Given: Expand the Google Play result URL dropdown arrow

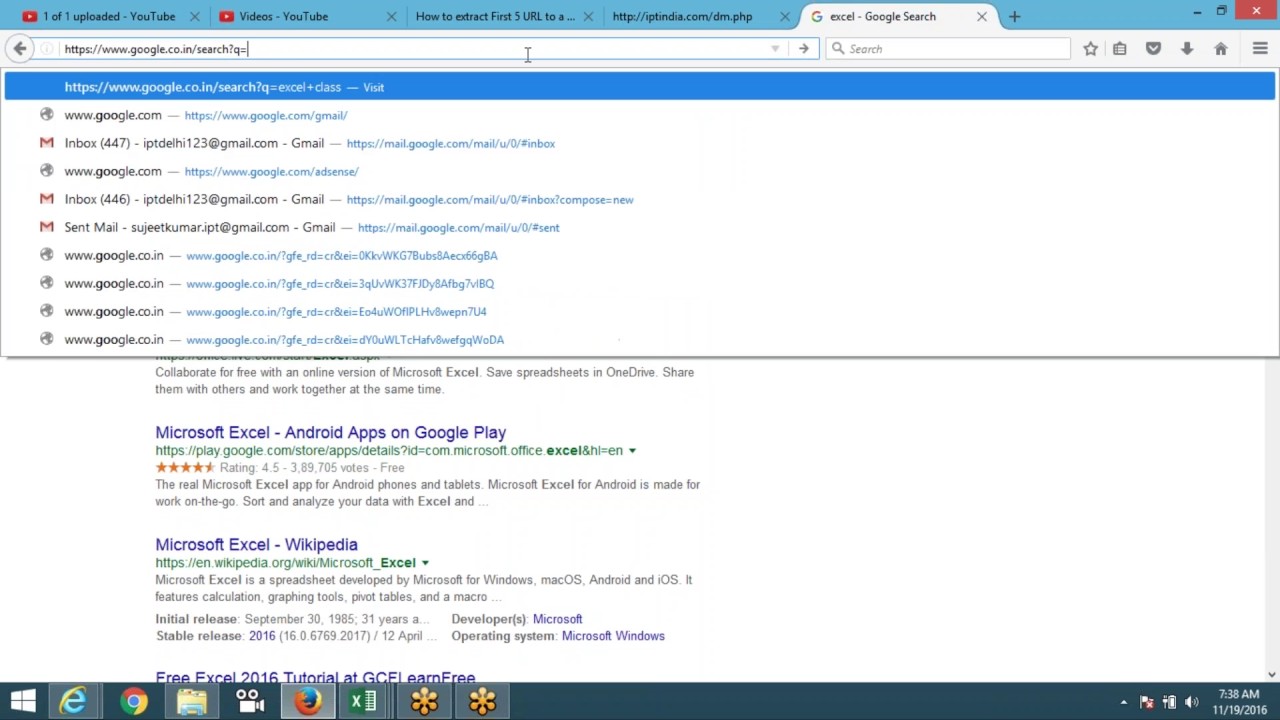Looking at the screenshot, I should [632, 451].
